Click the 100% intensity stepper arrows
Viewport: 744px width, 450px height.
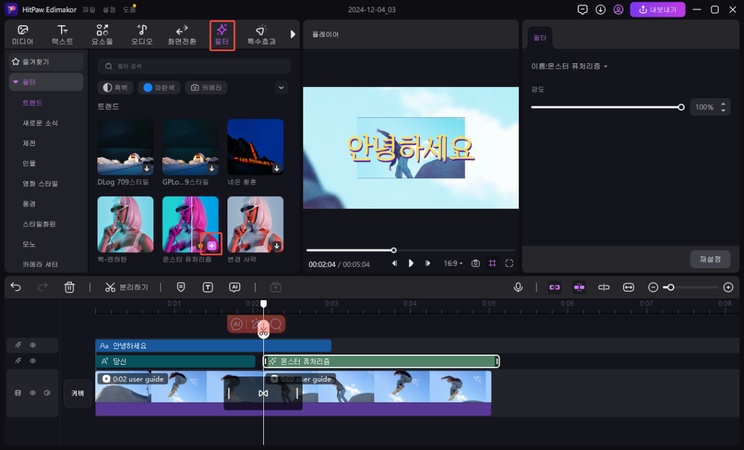click(x=723, y=107)
